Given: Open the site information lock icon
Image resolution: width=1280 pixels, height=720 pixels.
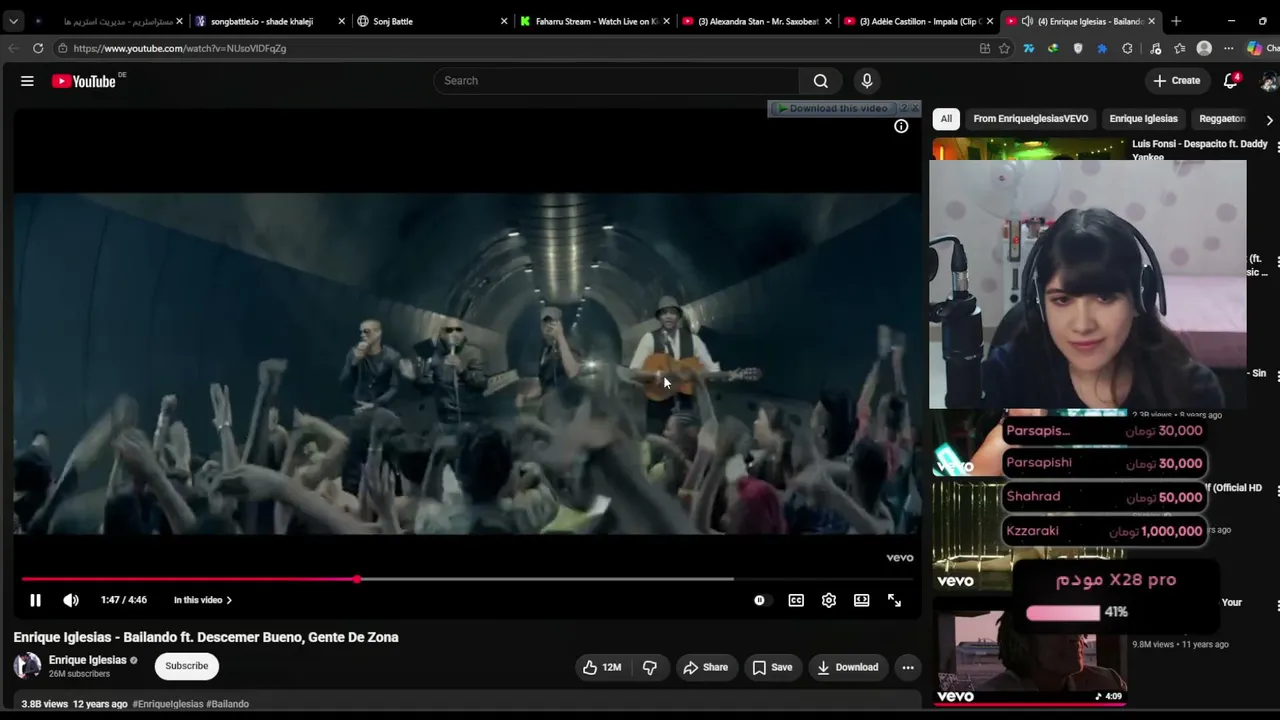Looking at the screenshot, I should pos(62,48).
